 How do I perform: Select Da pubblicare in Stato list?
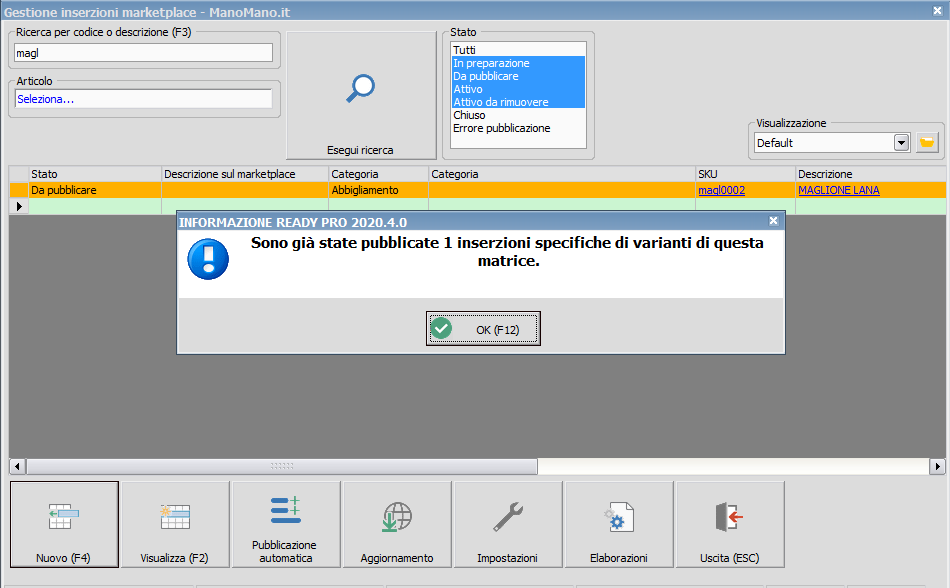(518, 76)
